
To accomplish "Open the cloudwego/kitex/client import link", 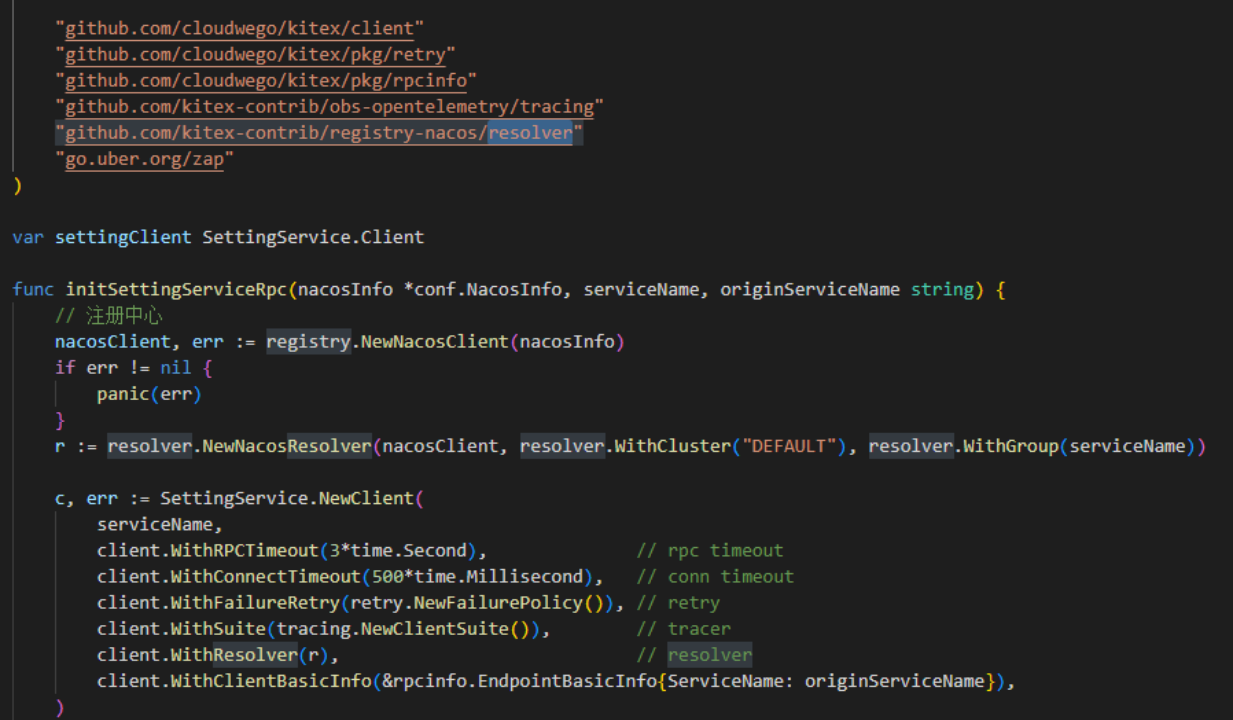I will pos(239,29).
